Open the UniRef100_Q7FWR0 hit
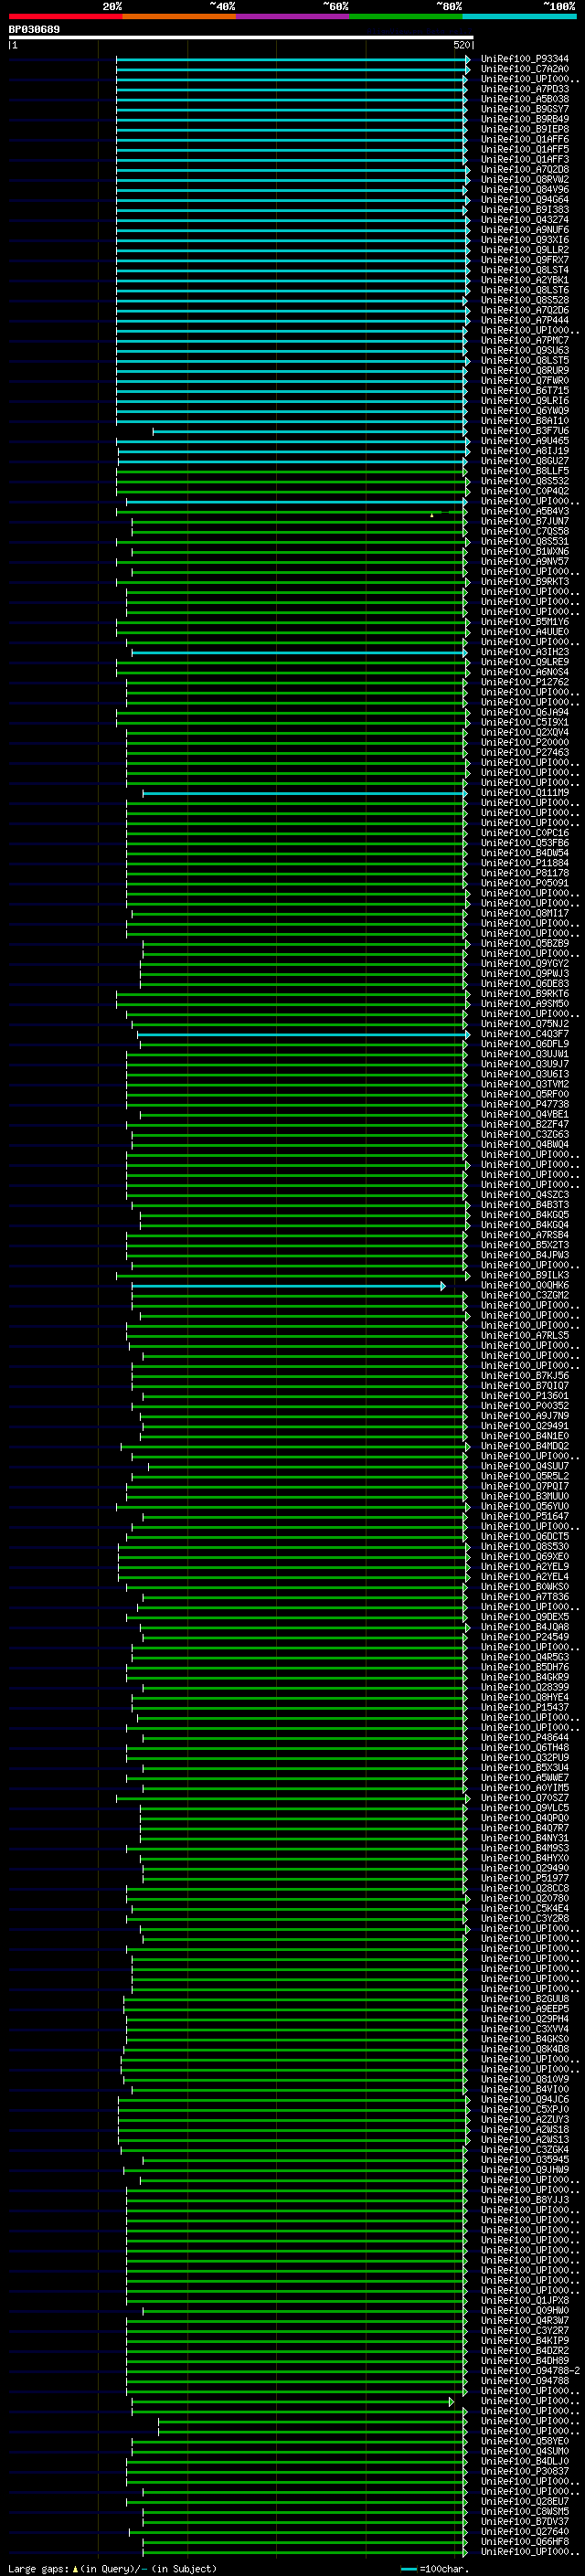585x2576 pixels. point(524,381)
